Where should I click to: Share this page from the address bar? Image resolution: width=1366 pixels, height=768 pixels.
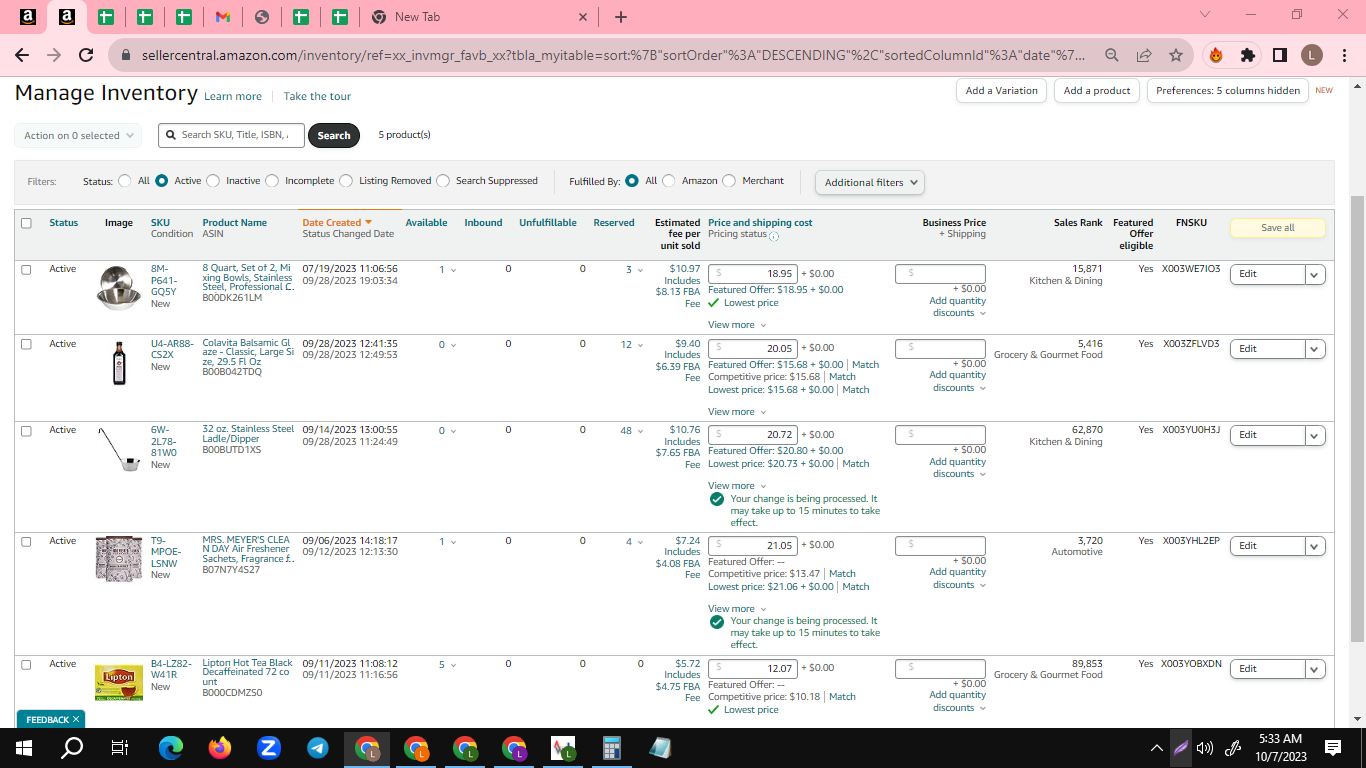(1144, 55)
